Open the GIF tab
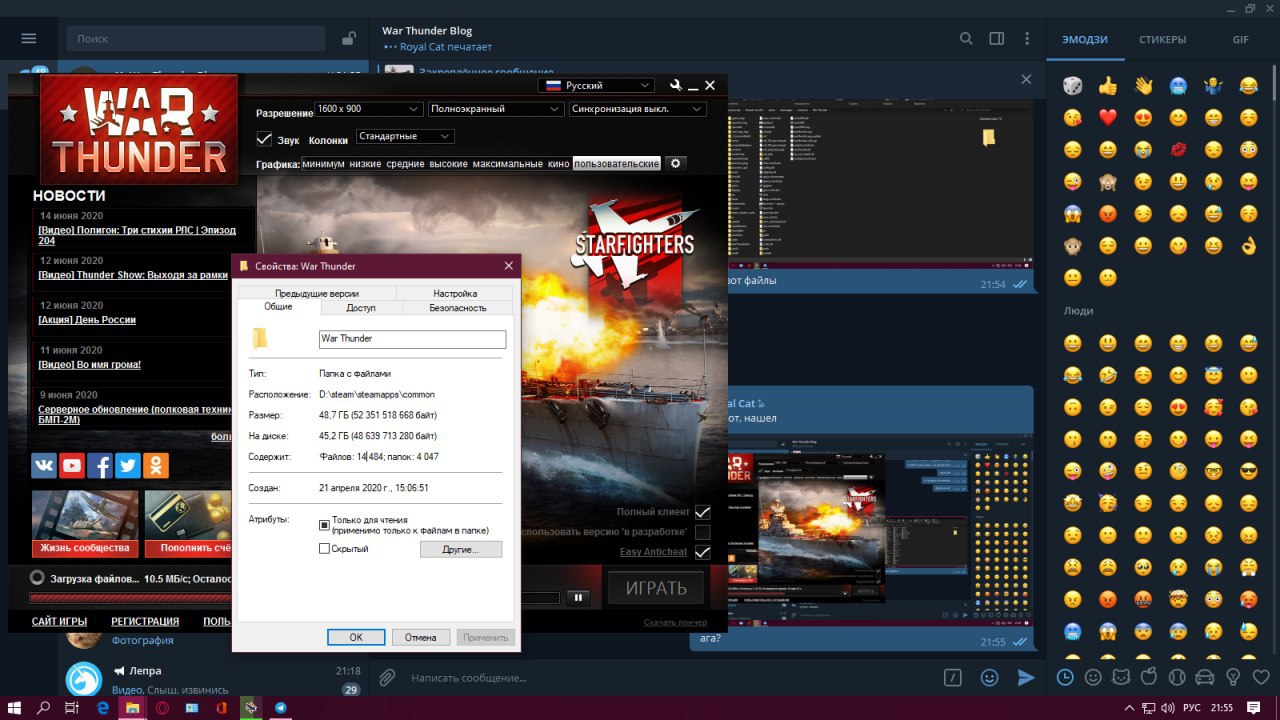 pos(1240,40)
